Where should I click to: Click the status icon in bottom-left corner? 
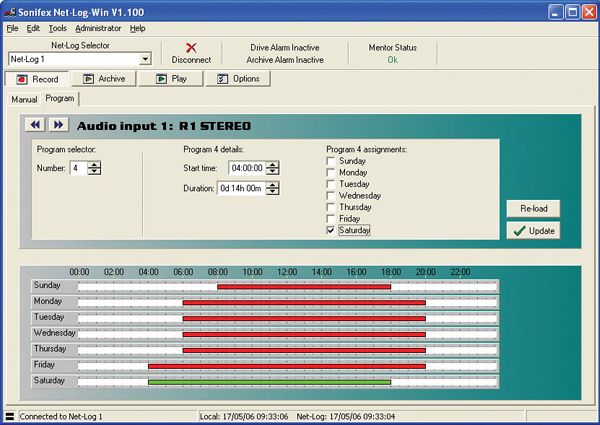coord(9,416)
